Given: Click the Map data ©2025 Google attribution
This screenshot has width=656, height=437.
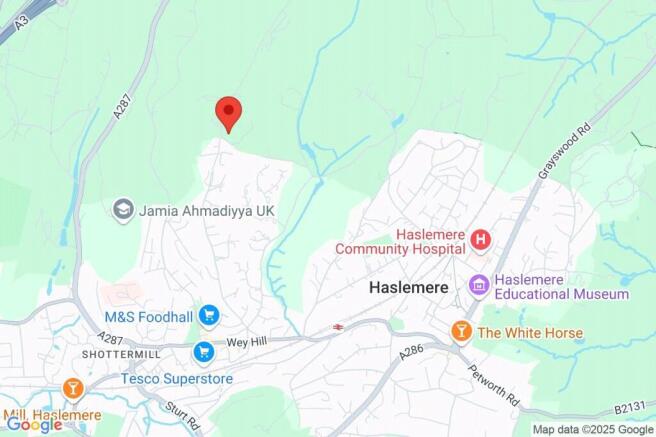Looking at the screenshot, I should tap(593, 429).
